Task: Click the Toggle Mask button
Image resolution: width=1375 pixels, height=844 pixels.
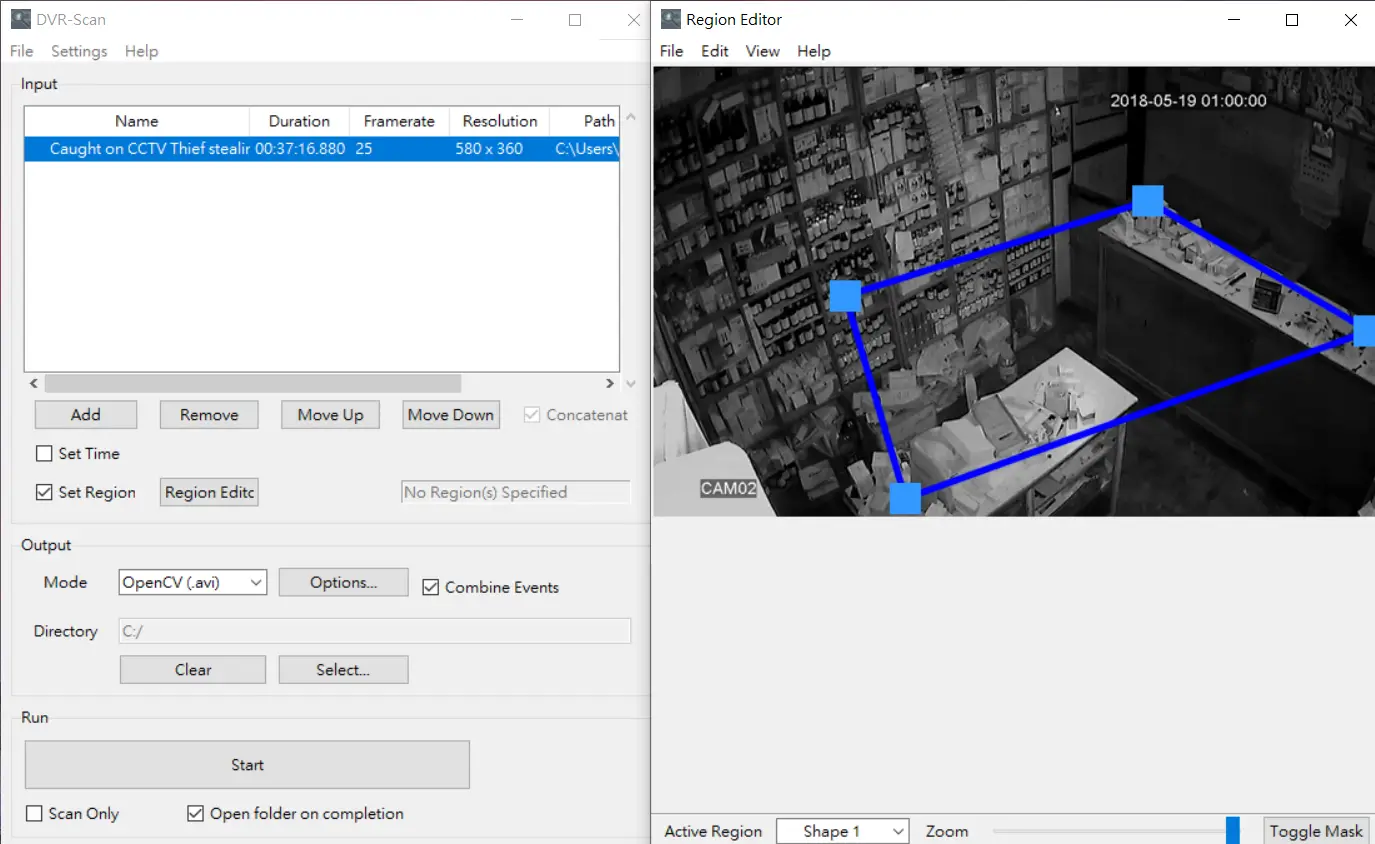Action: 1315,832
